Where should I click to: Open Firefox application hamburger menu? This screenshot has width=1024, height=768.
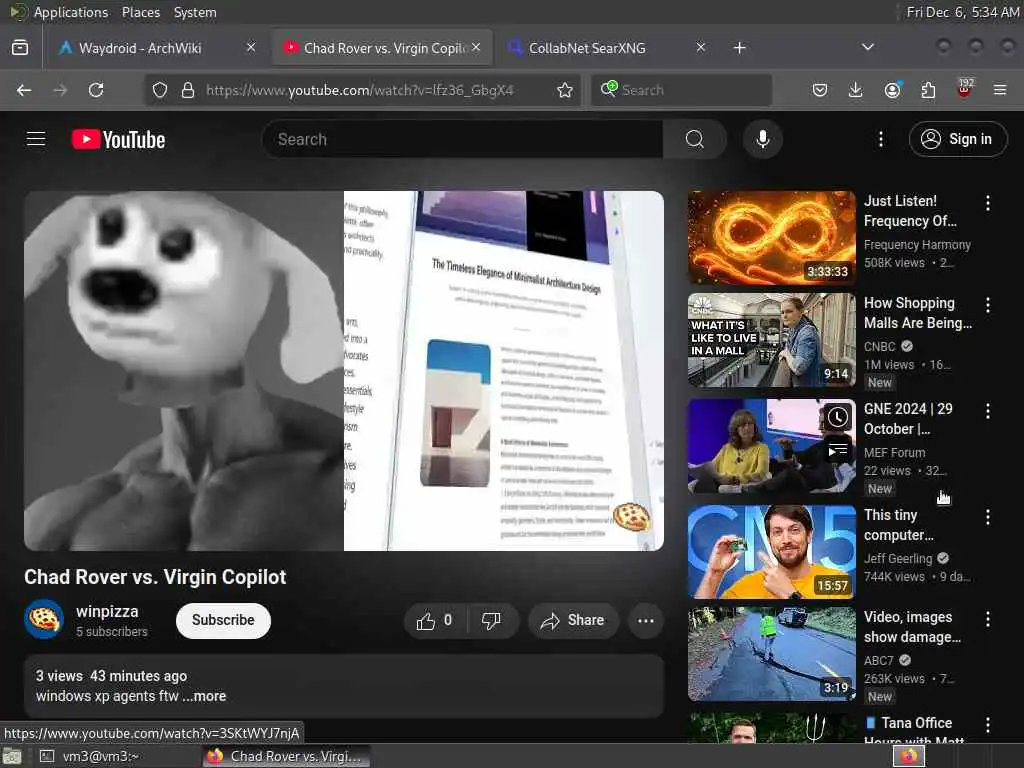click(x=1000, y=90)
